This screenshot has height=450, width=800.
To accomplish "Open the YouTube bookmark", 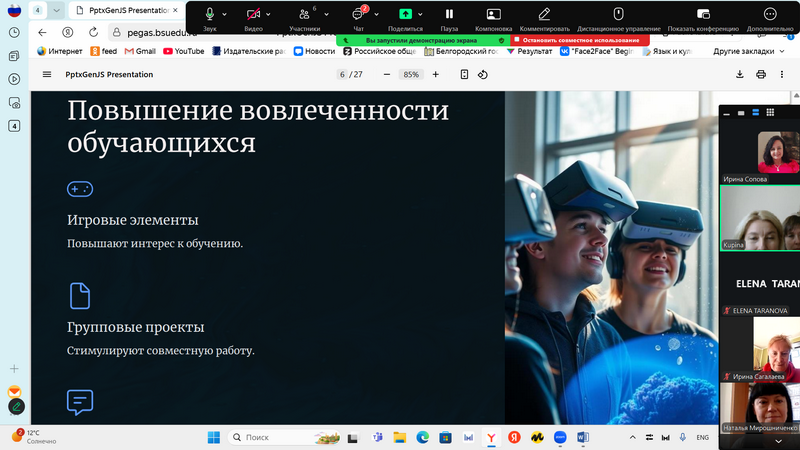I will click(x=183, y=50).
